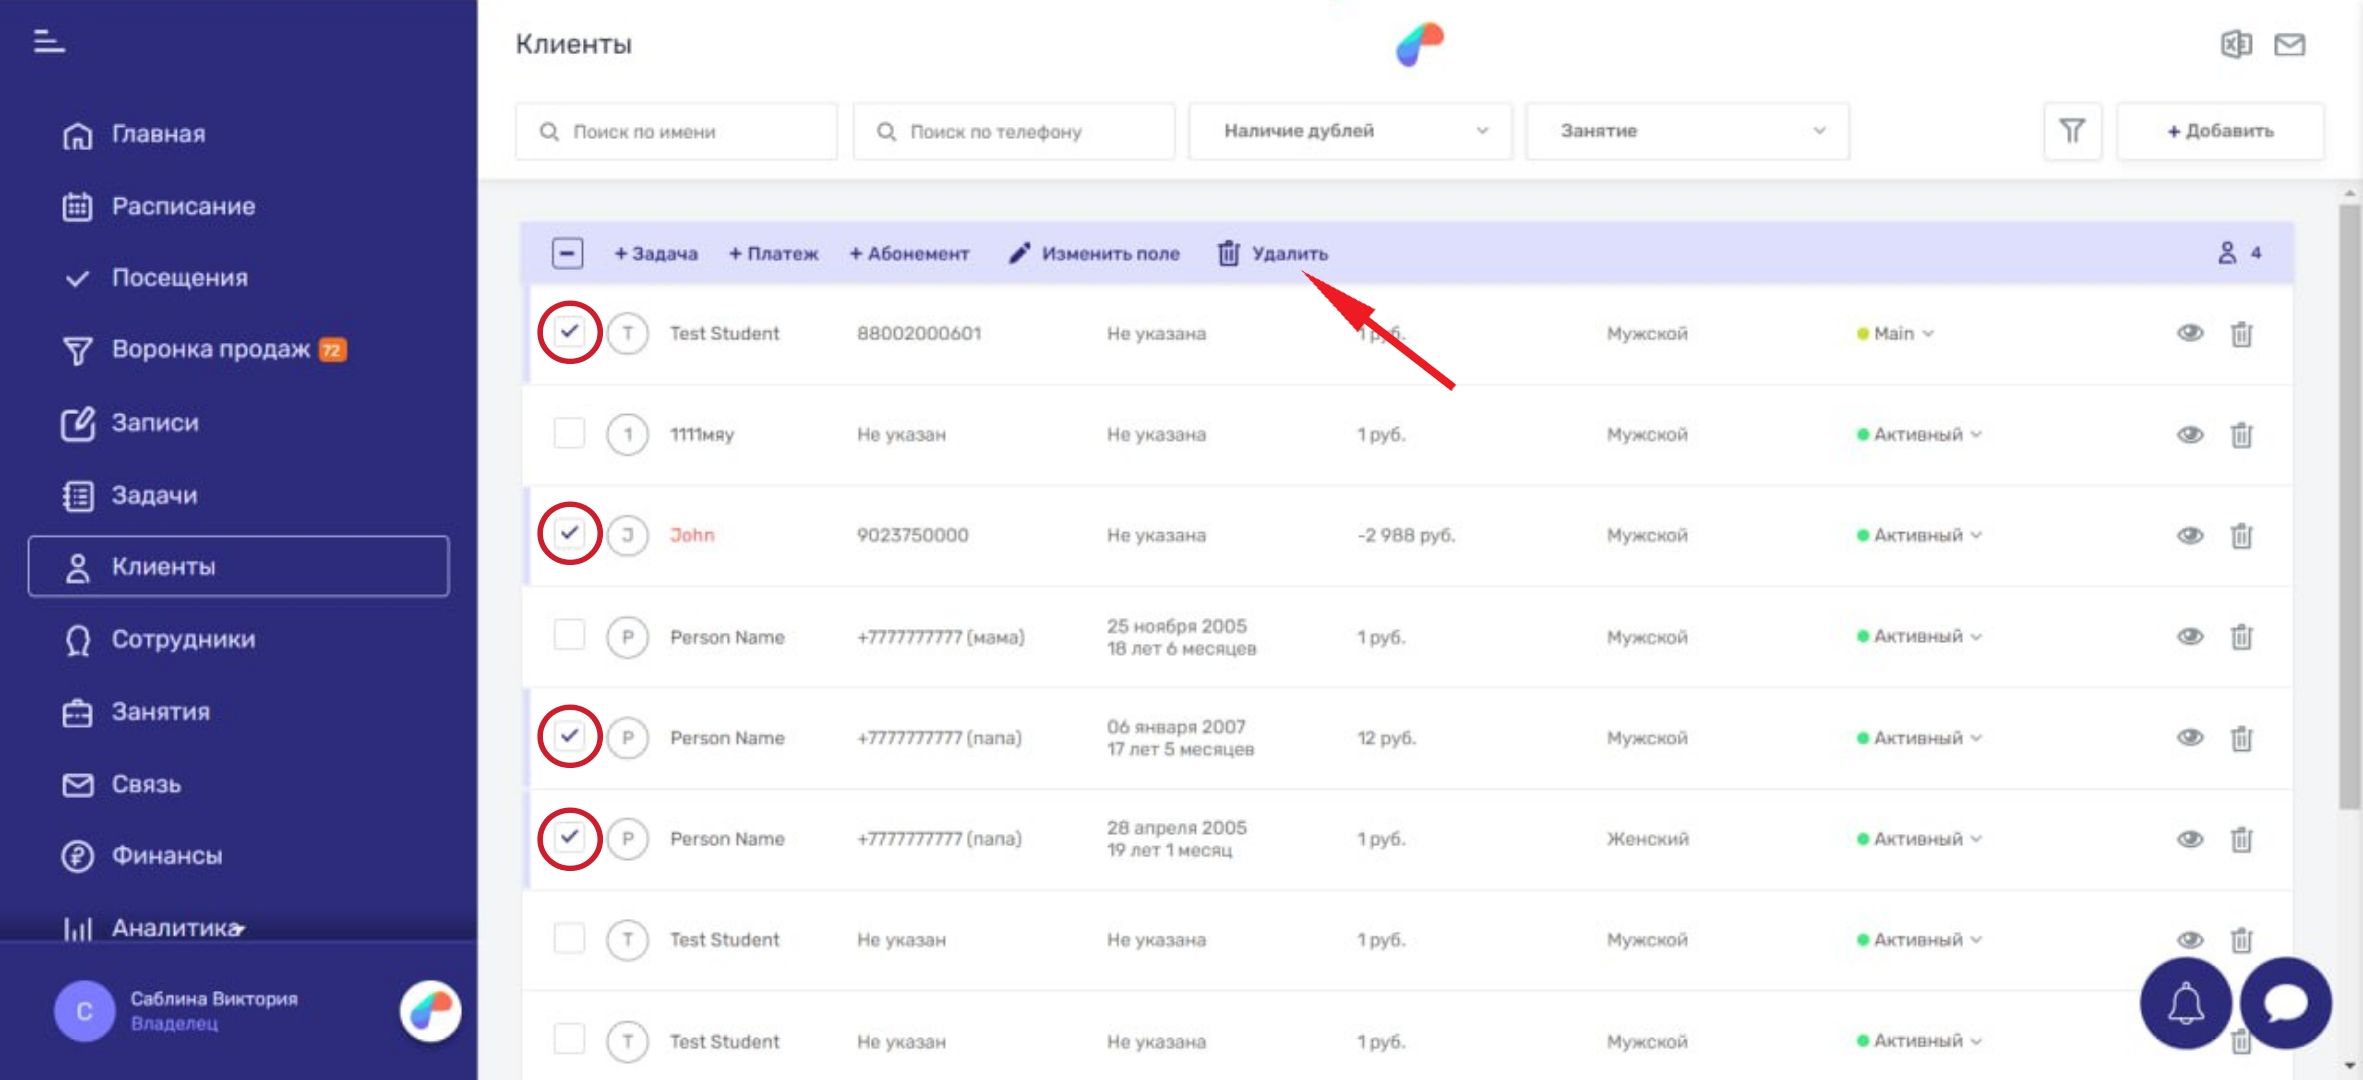Screen dimensions: 2363x1080
Task: Open the mail envelope icon in header
Action: click(x=2289, y=44)
